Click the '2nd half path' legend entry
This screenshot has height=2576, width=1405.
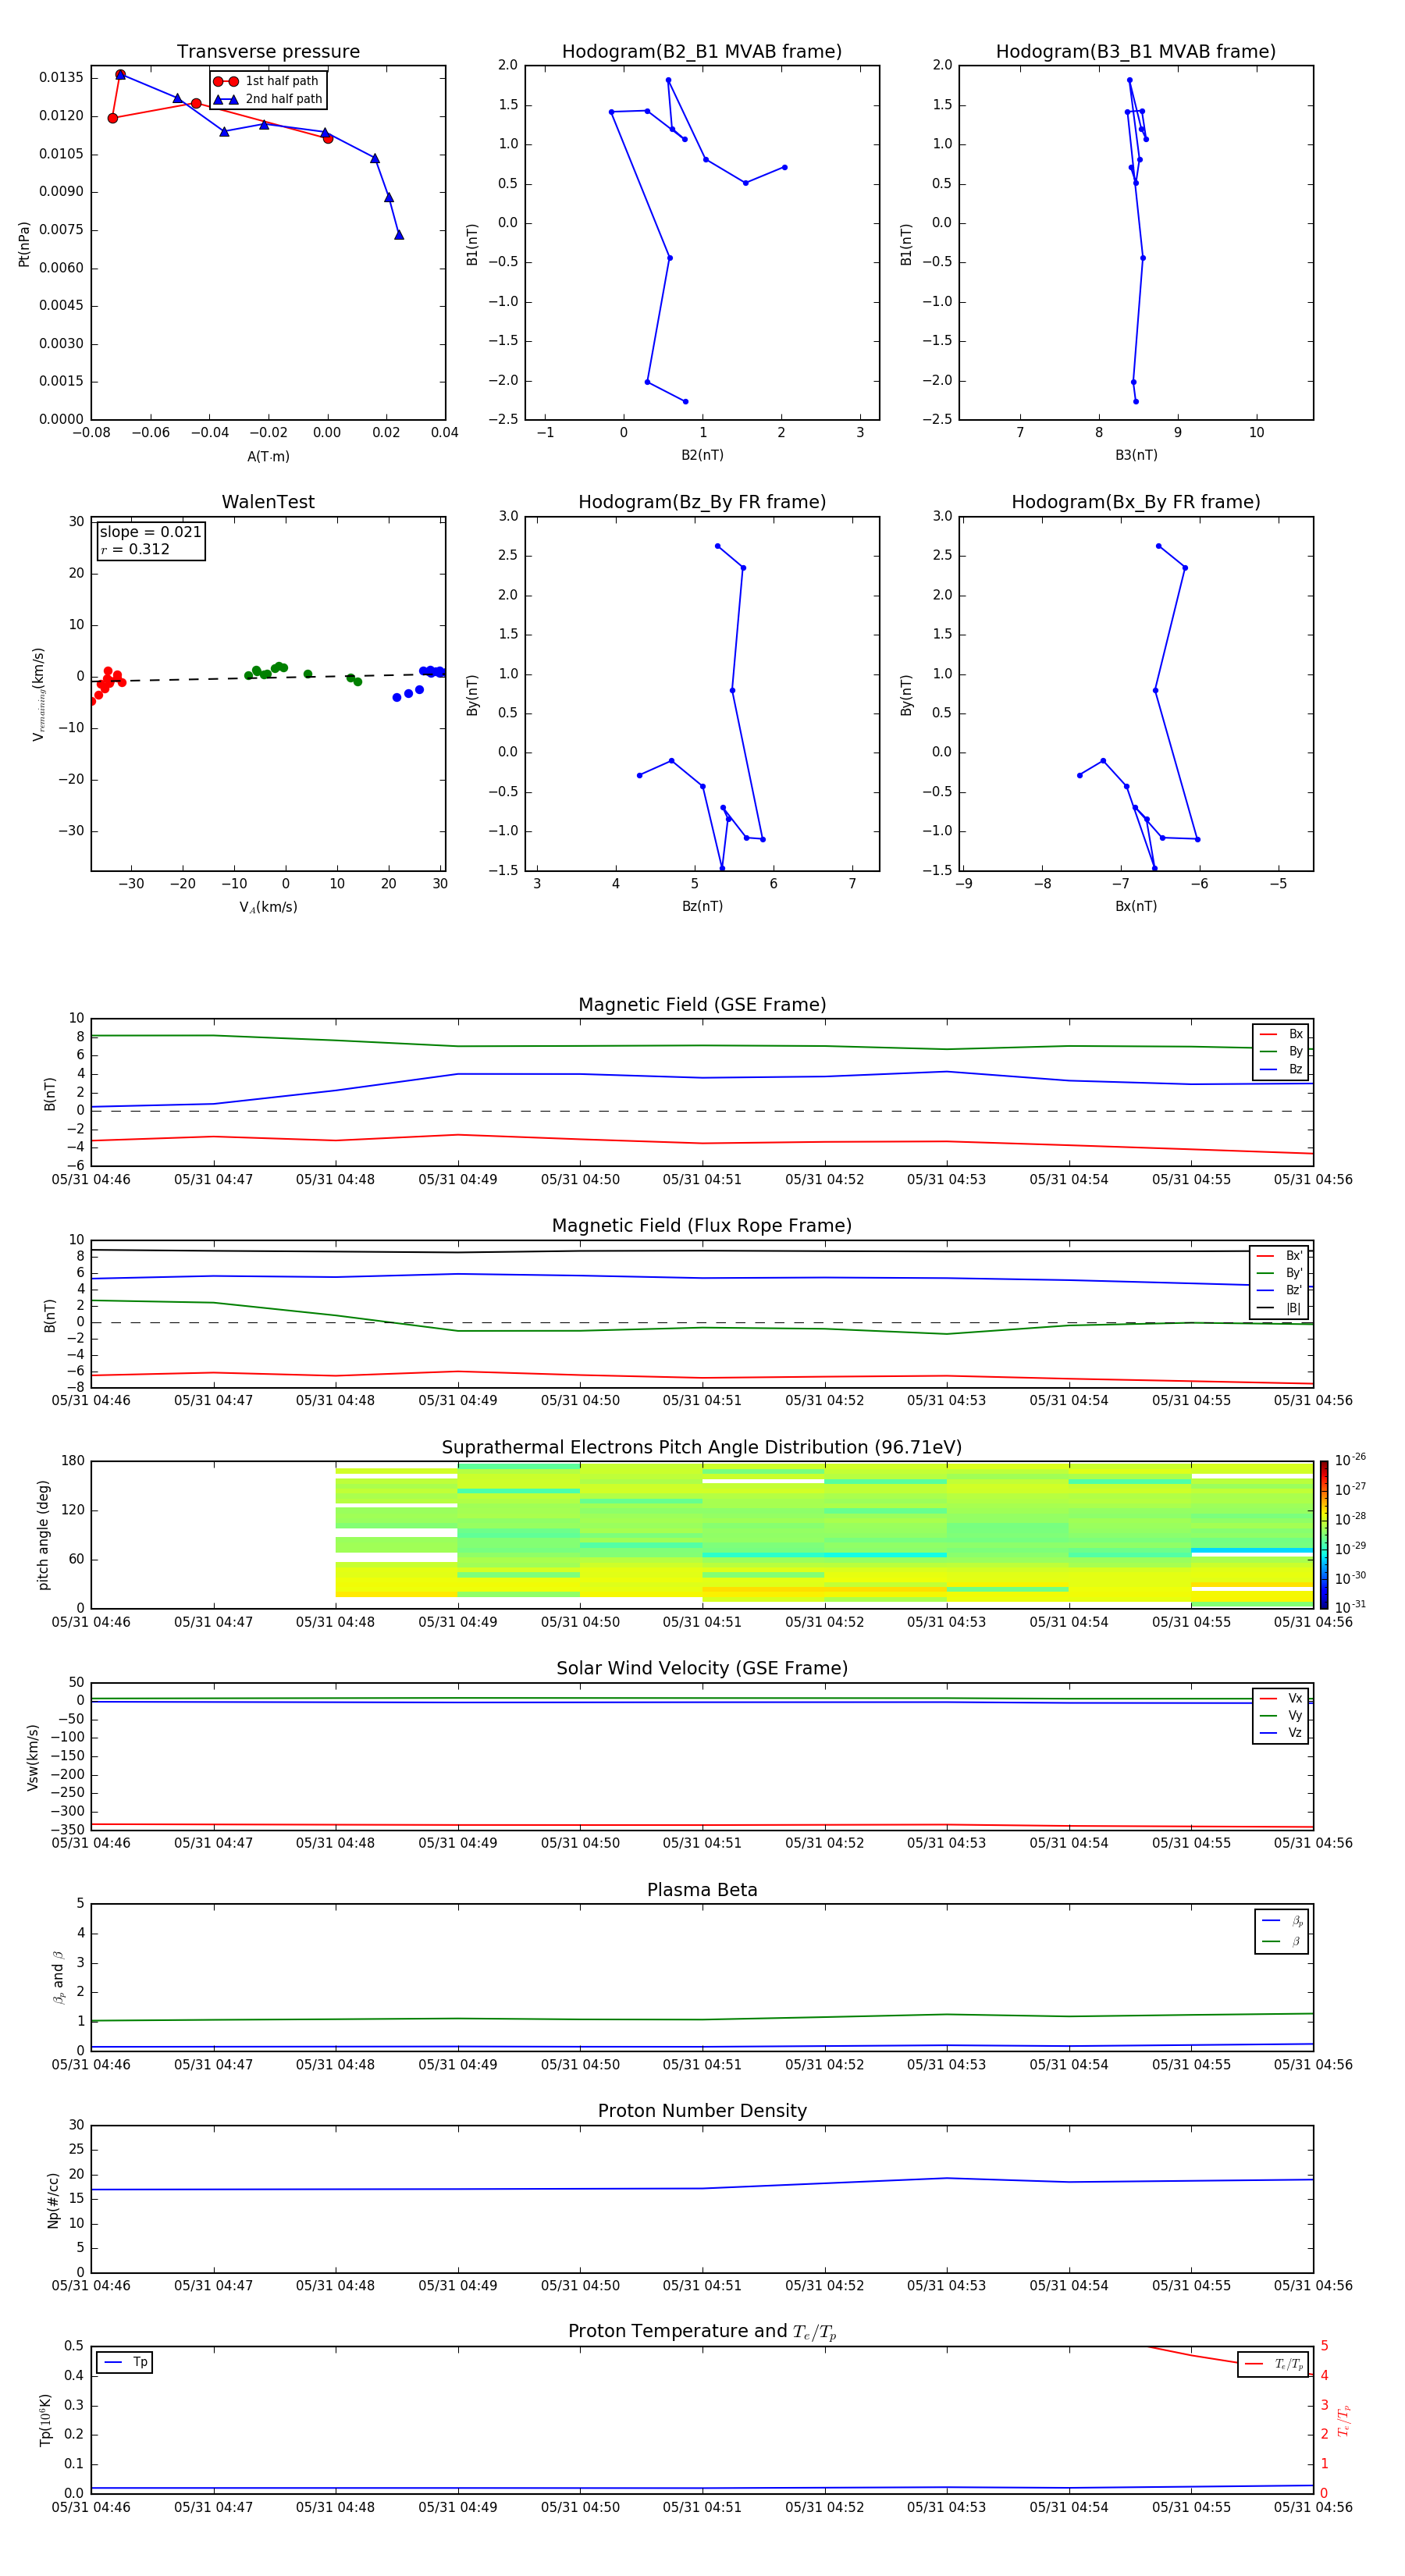268,99
